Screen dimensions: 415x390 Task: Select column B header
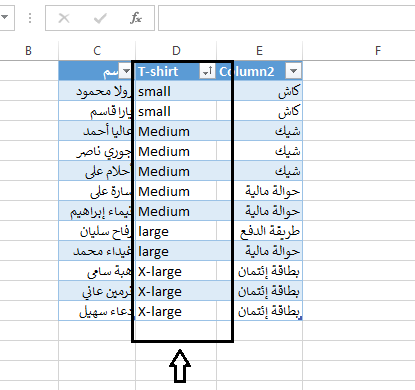[x=29, y=51]
